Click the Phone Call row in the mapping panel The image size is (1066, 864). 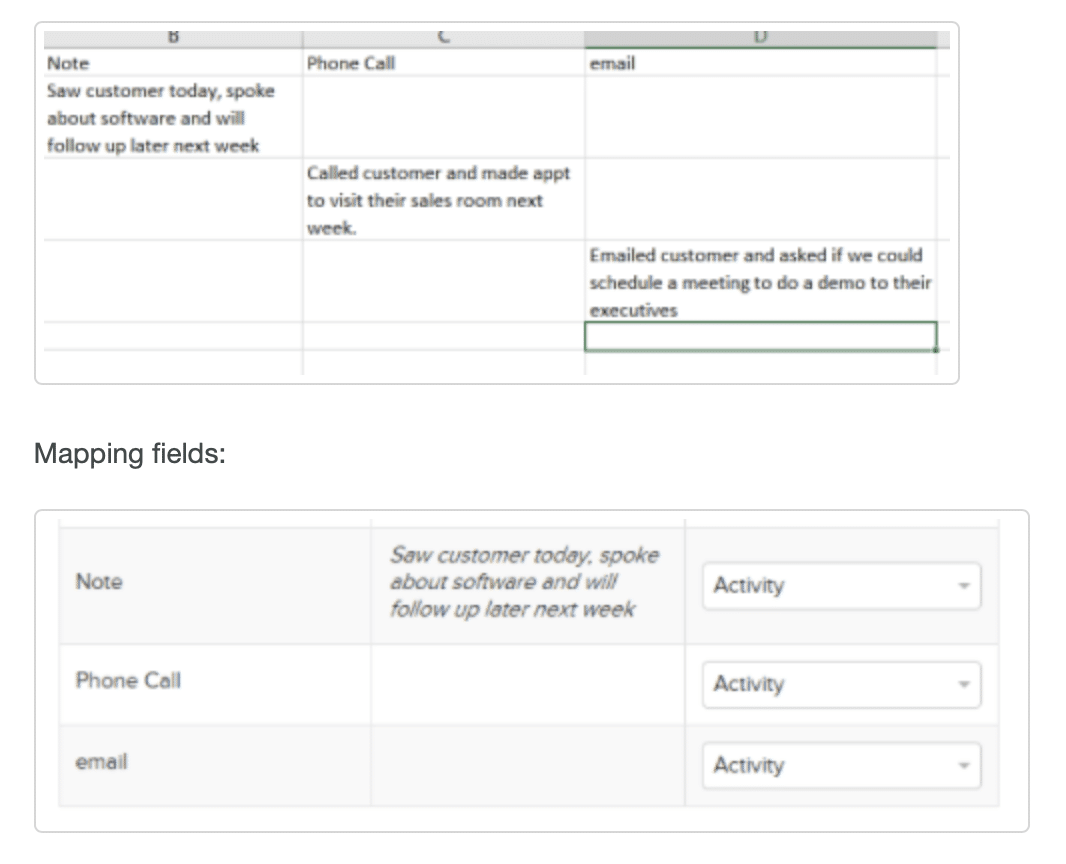128,681
